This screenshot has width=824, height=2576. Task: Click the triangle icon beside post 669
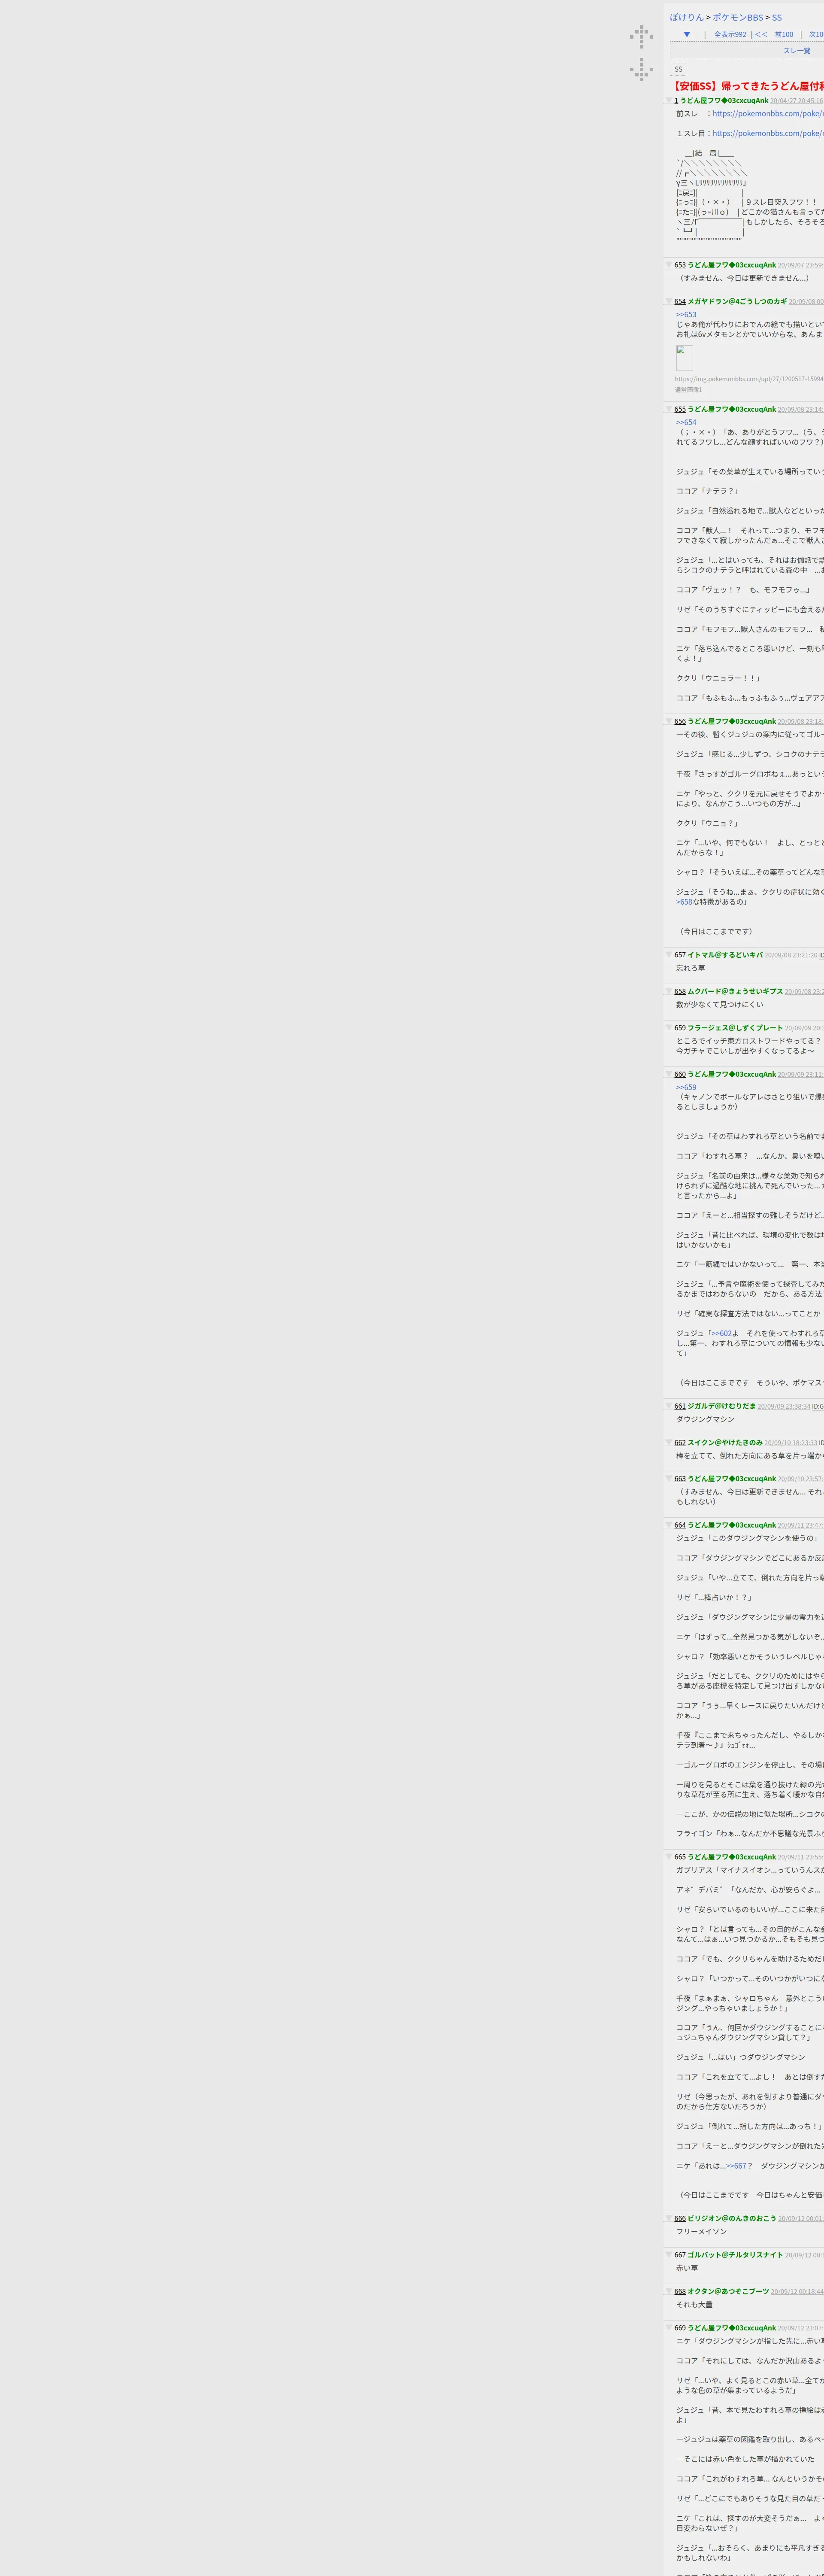[x=669, y=2327]
